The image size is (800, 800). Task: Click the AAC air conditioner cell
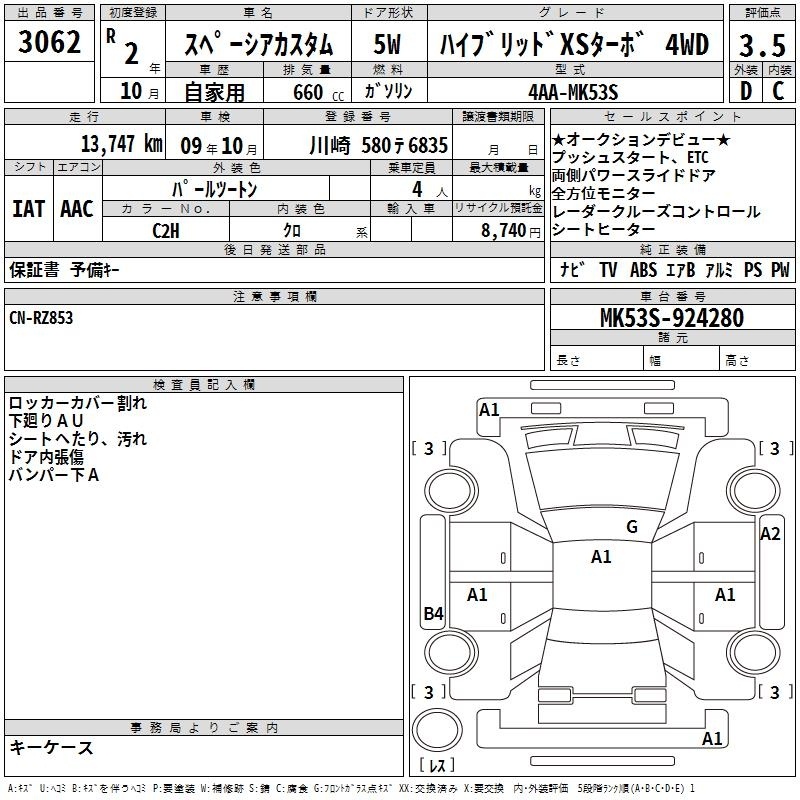(x=77, y=208)
